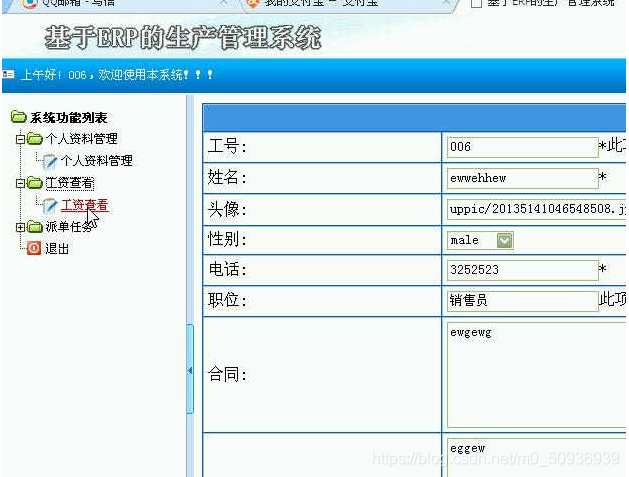Screen dimensions: 629x477
Task: Click the 系统功能列表 root label
Action: click(69, 118)
